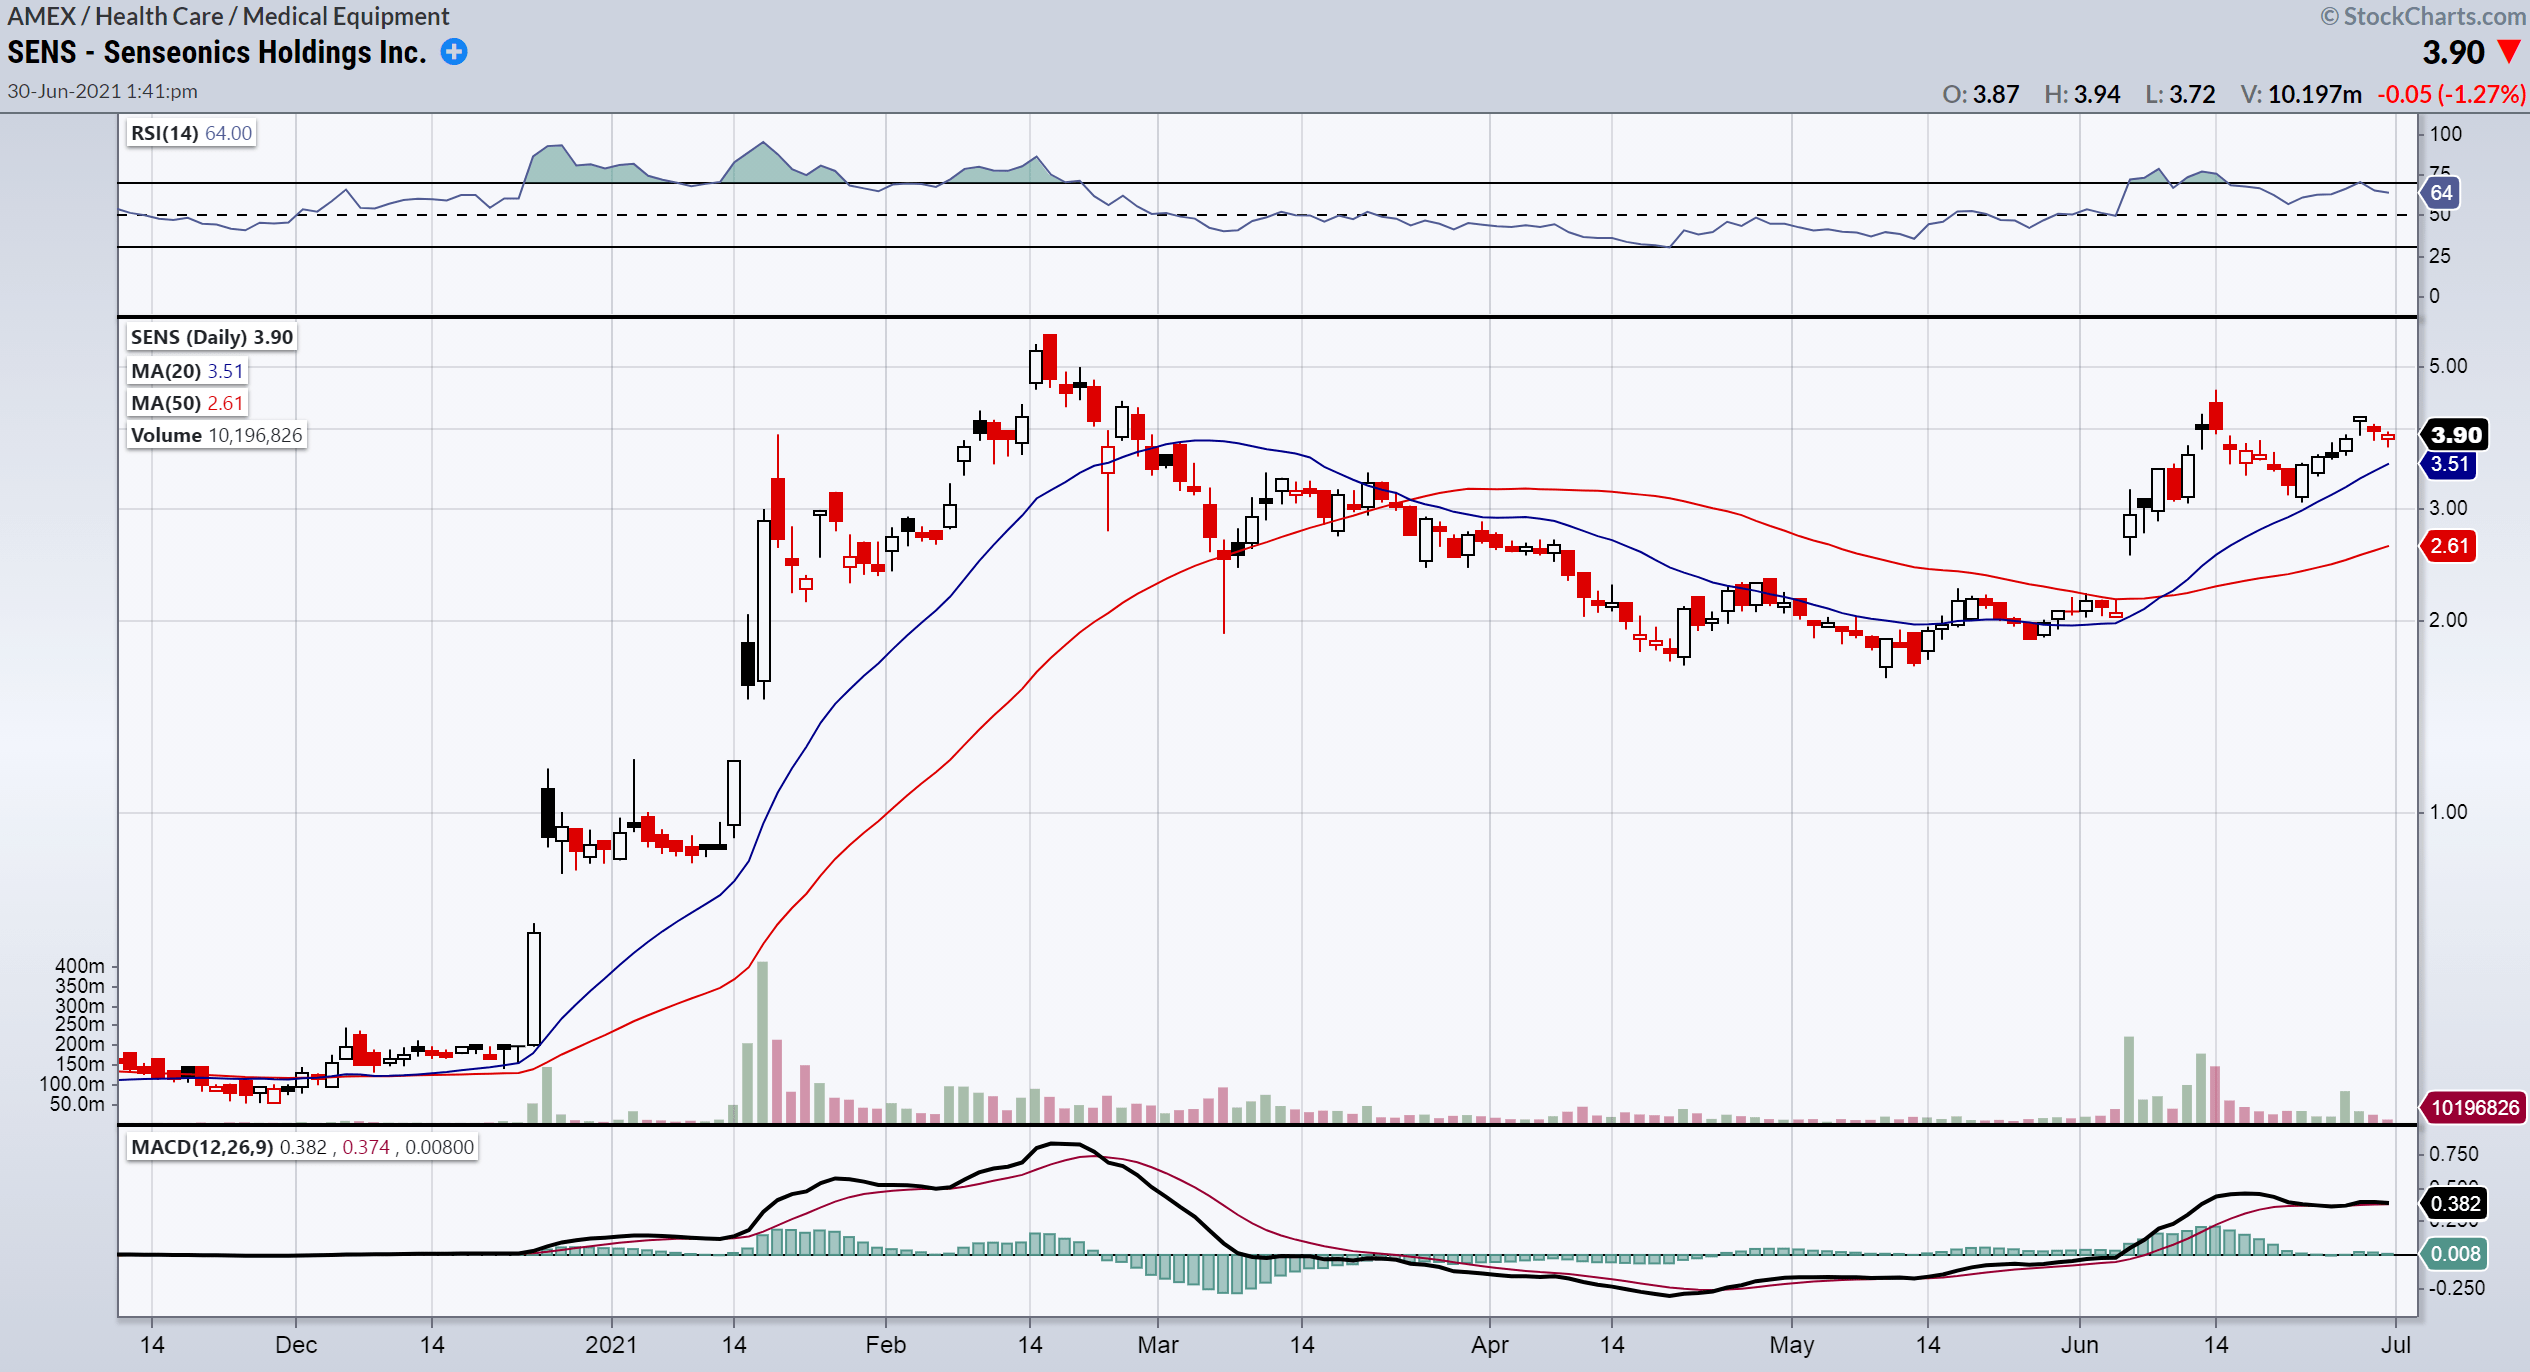Click the RSI 64 value badge
This screenshot has width=2530, height=1372.
coord(2440,193)
